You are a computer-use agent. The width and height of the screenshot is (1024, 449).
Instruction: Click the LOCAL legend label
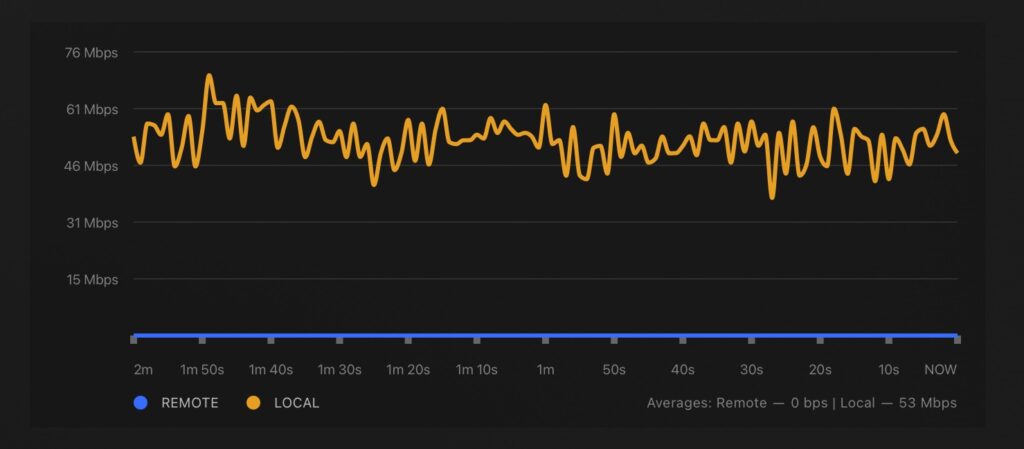coord(296,403)
